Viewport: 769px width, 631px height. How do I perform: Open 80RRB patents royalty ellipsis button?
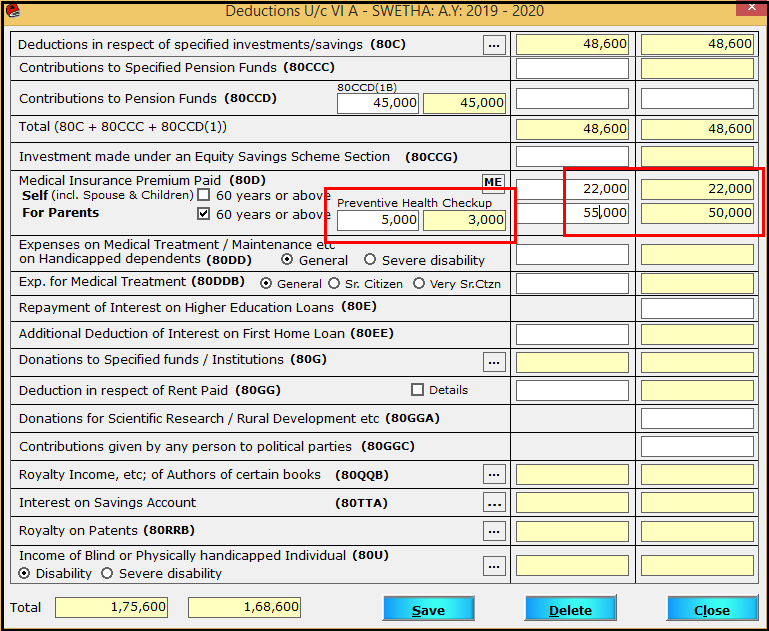(494, 531)
